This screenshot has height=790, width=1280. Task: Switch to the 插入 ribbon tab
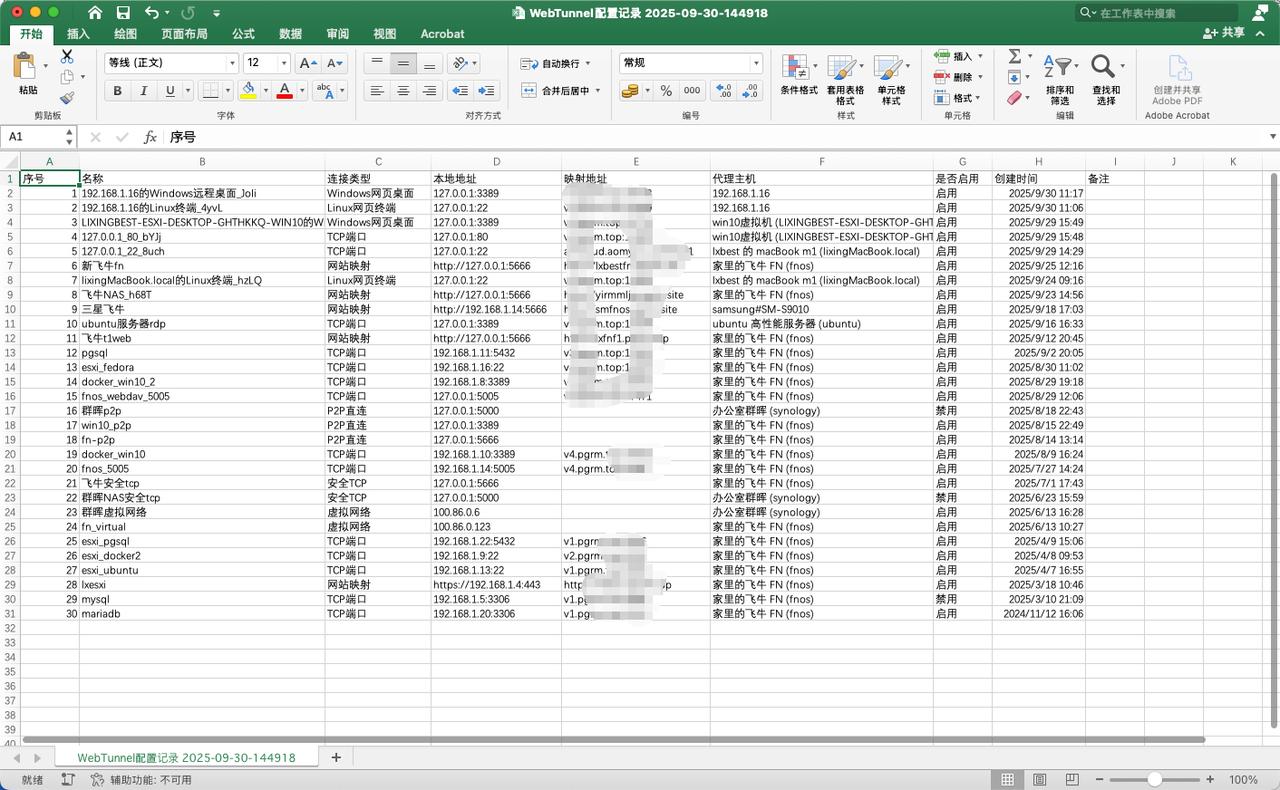click(78, 34)
